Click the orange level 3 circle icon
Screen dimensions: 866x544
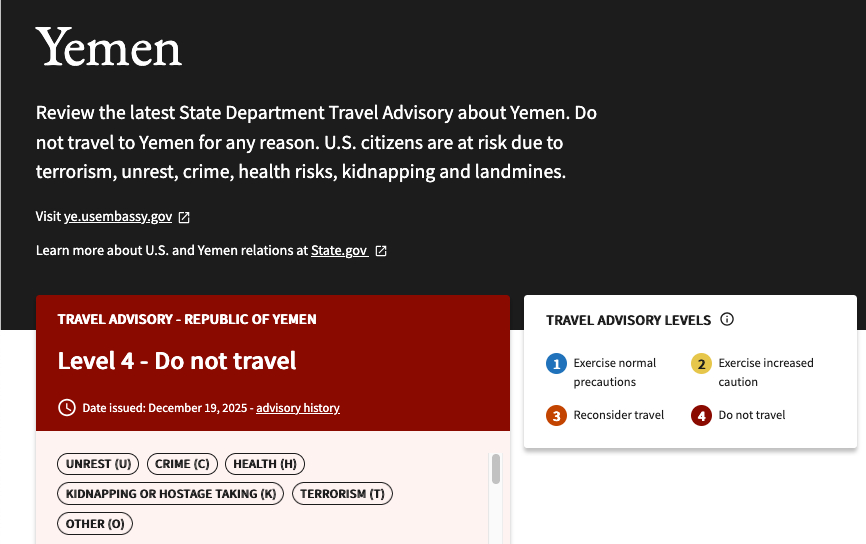pyautogui.click(x=556, y=415)
